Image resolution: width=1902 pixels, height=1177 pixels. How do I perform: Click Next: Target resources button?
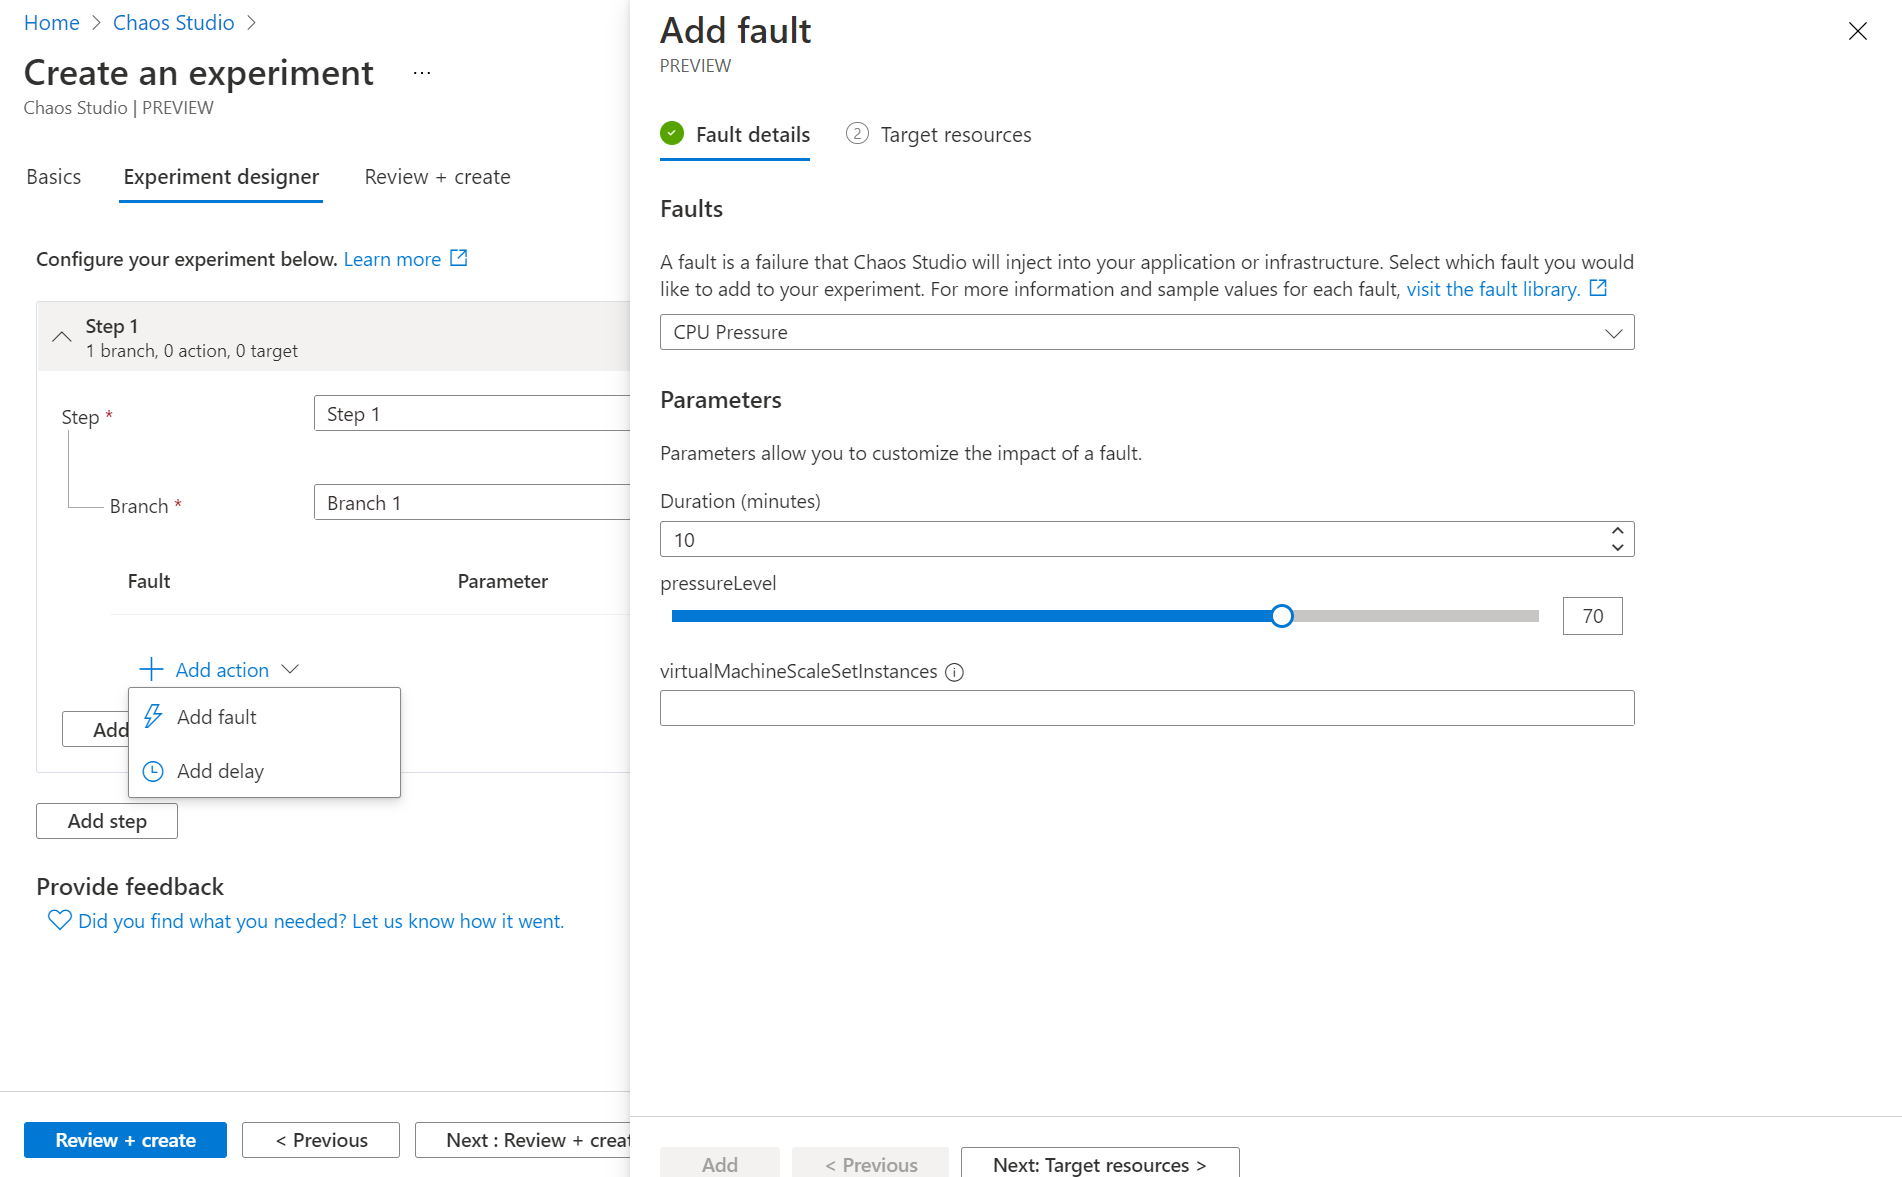coord(1099,1164)
